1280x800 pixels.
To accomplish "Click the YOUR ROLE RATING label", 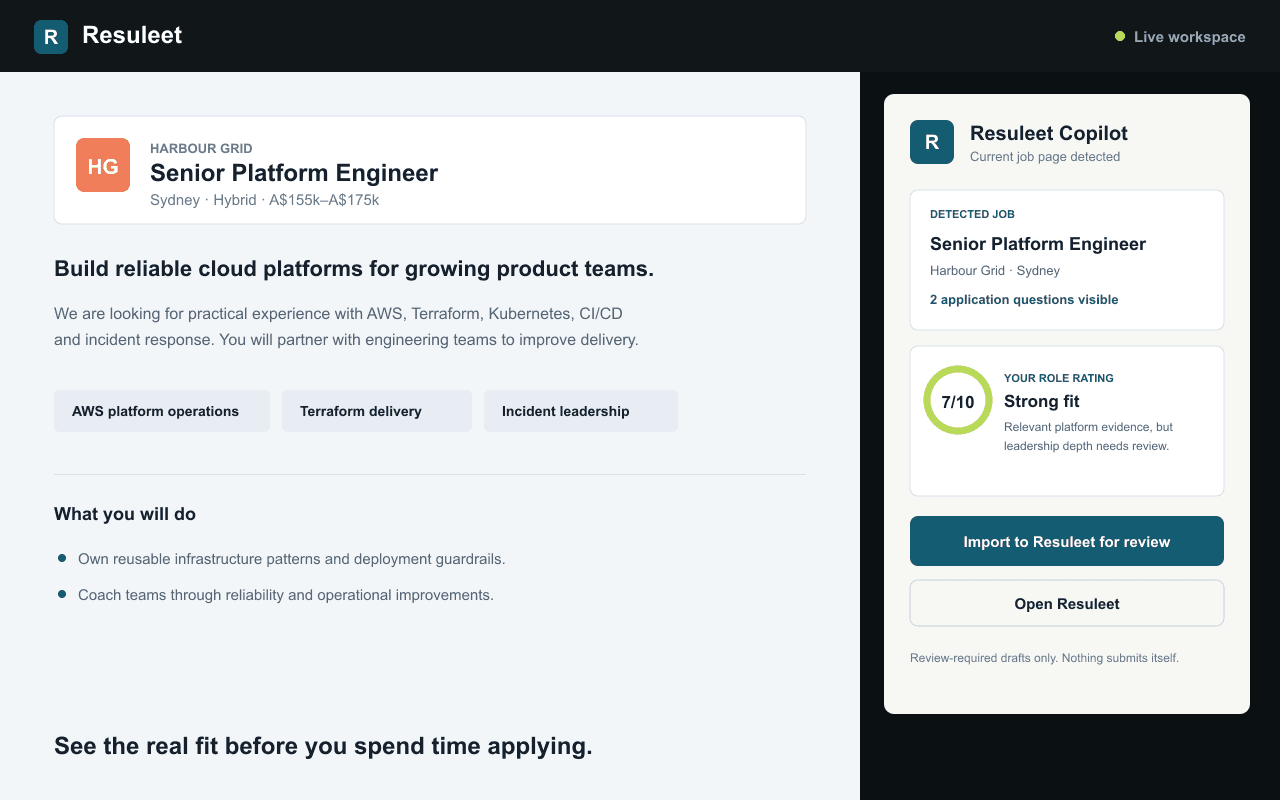I will [x=1059, y=378].
